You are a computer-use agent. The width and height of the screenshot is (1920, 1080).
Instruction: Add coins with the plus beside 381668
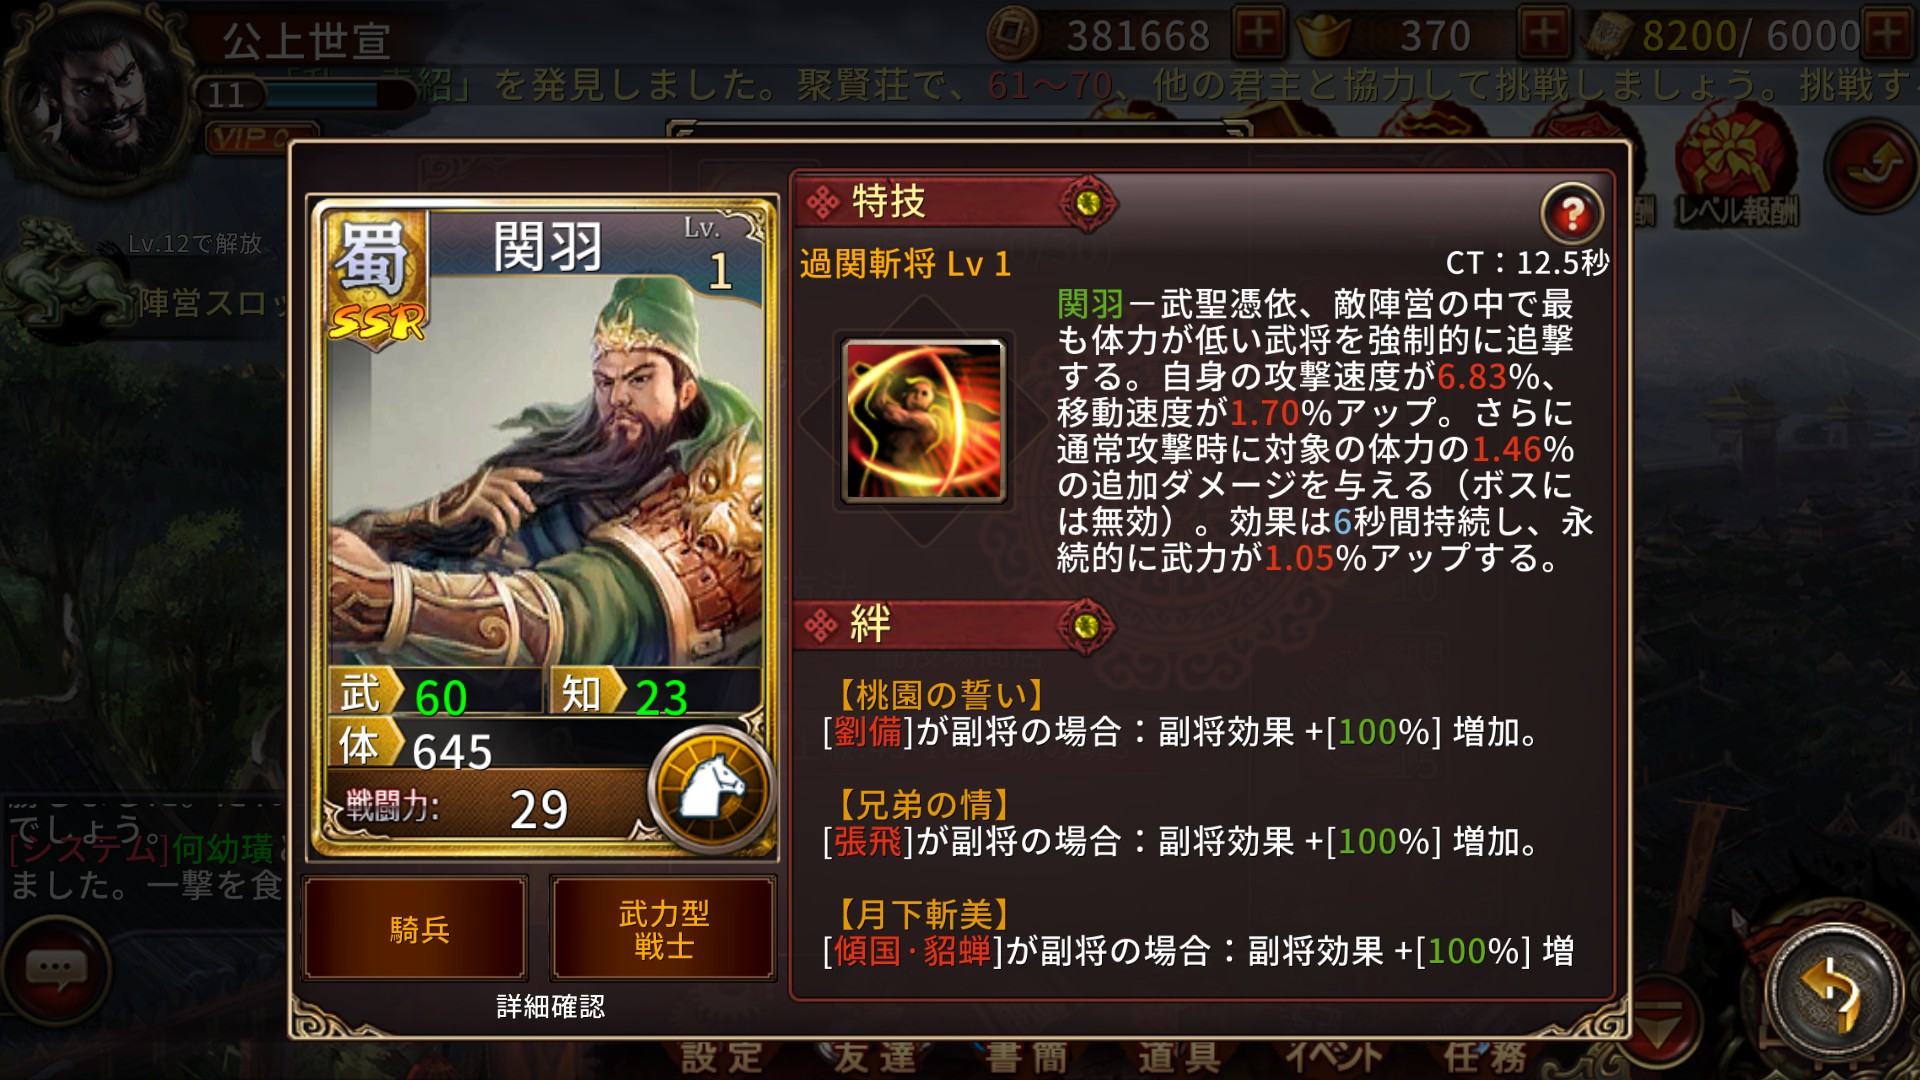pos(1259,34)
